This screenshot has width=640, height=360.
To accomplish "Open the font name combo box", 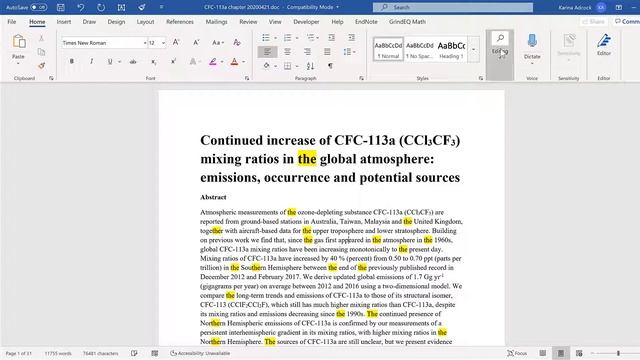I will coord(104,42).
